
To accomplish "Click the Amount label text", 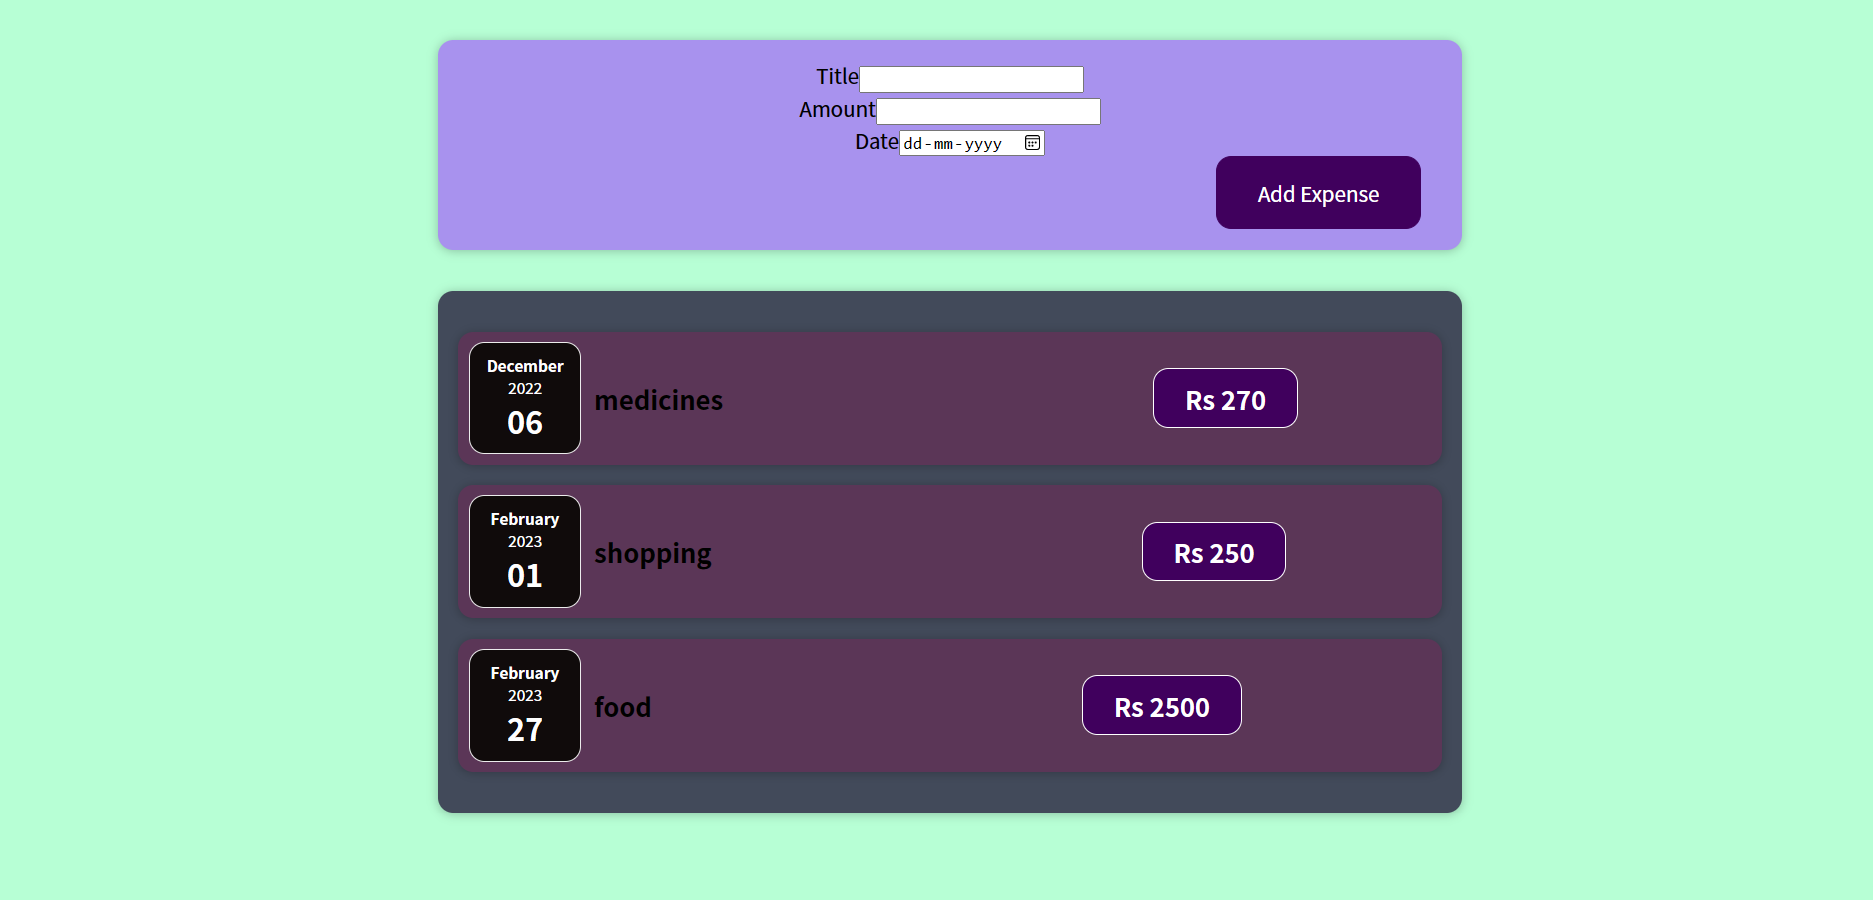I will (x=837, y=110).
